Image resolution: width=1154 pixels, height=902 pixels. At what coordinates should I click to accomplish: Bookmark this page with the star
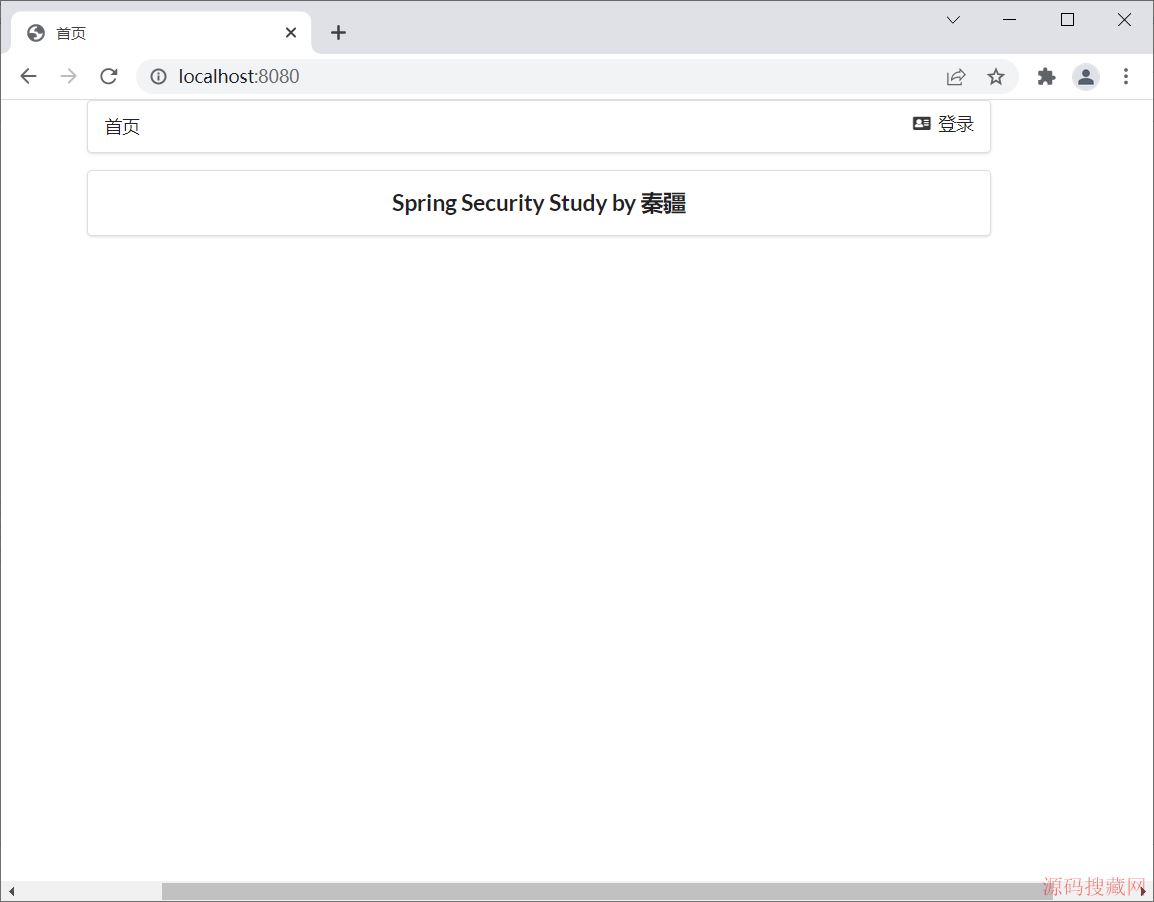[x=996, y=77]
